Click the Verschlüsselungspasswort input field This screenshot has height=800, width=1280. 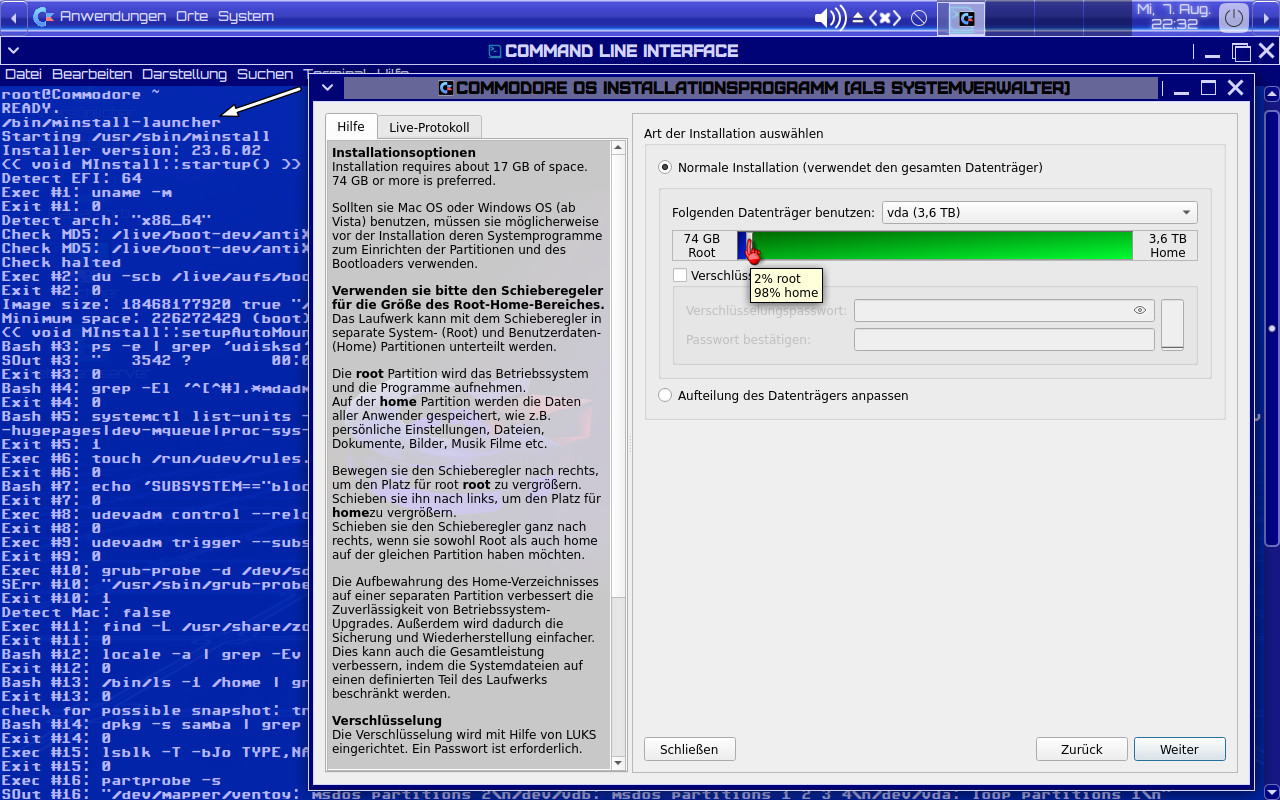1000,310
